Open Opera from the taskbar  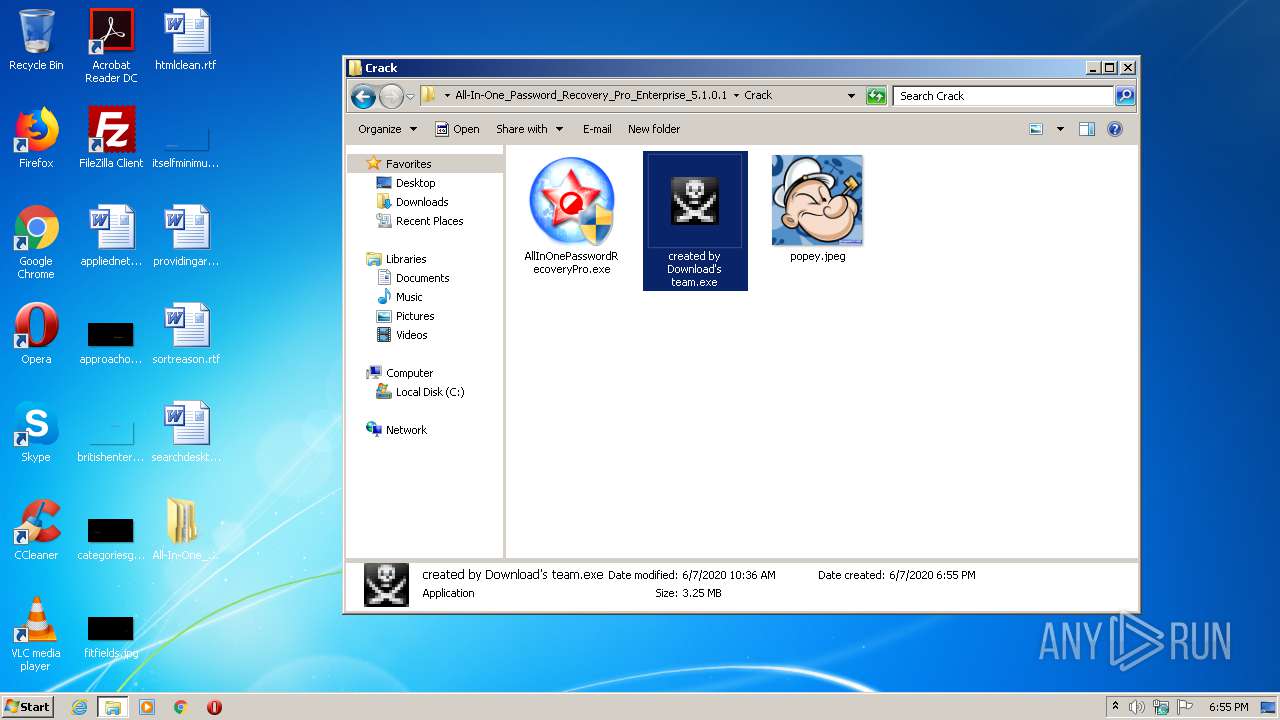pyautogui.click(x=214, y=707)
